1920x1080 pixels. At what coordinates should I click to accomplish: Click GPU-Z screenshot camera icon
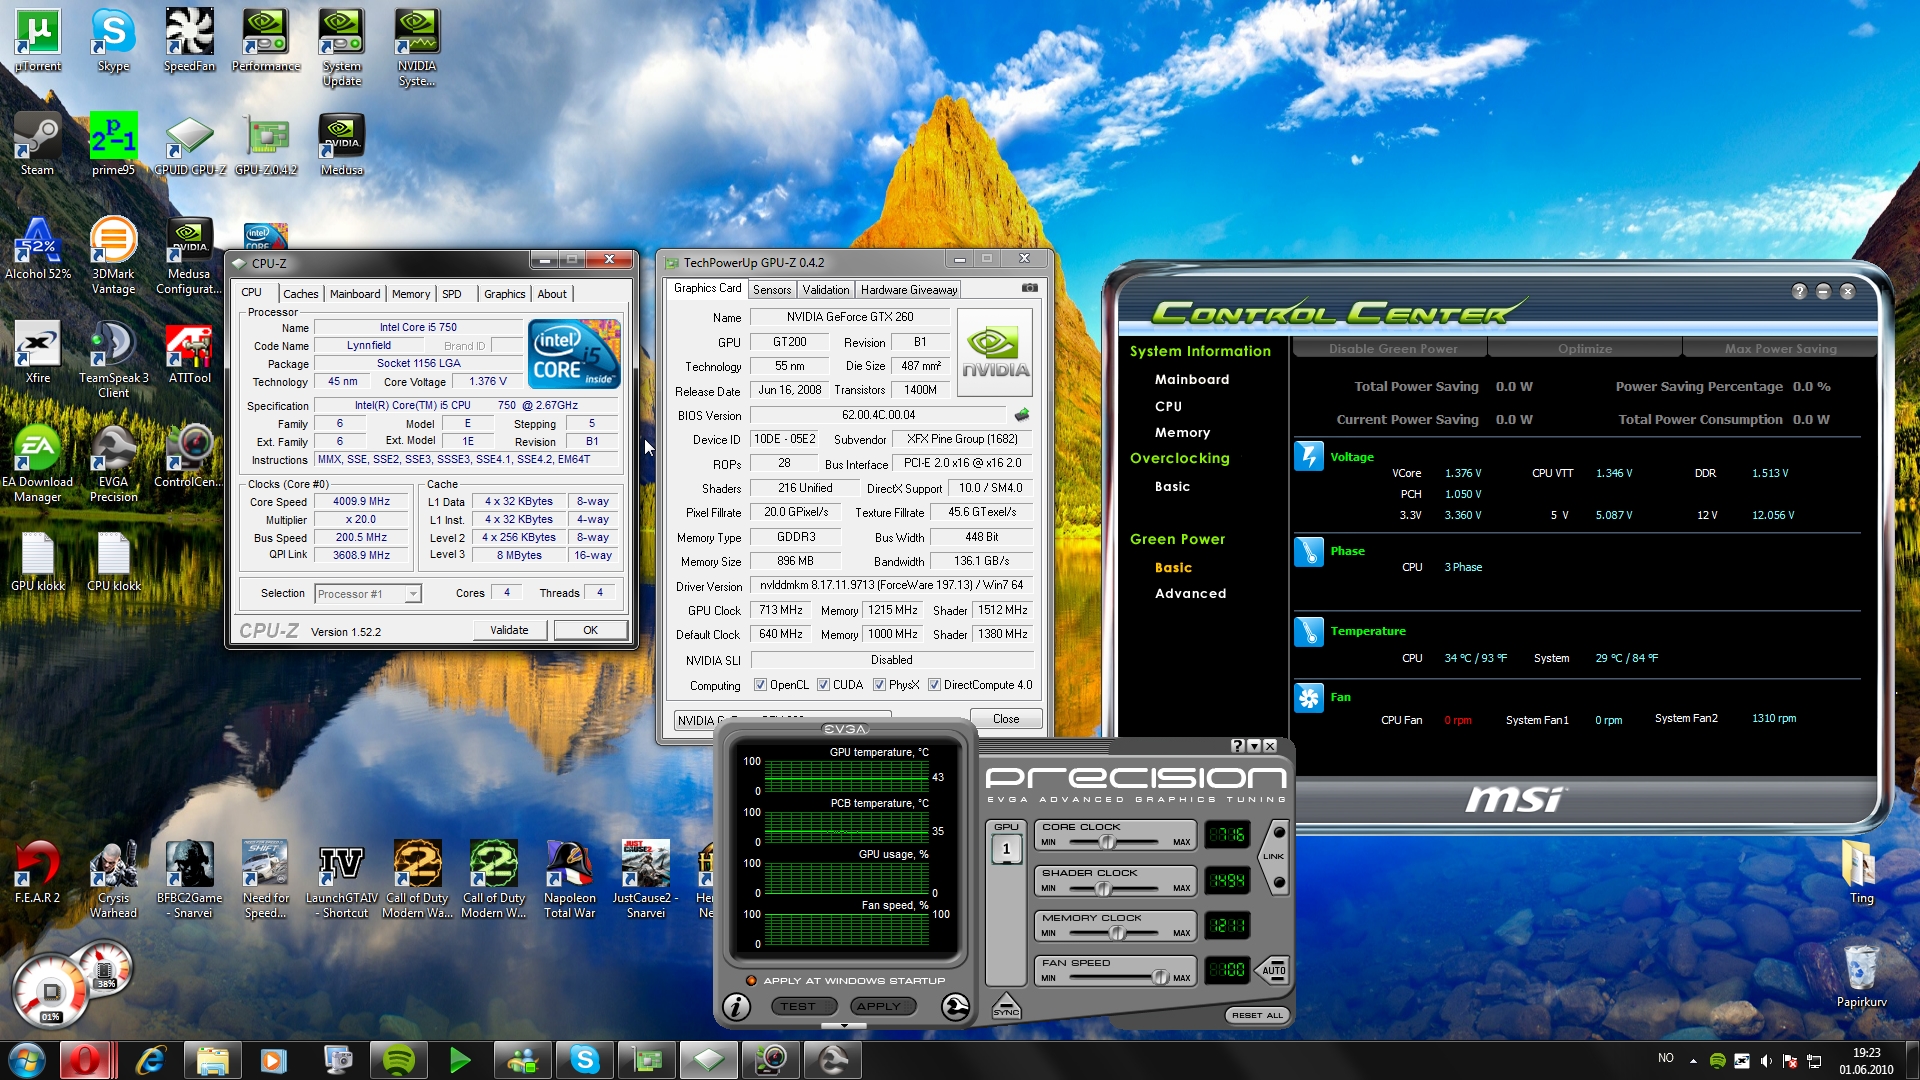(x=1030, y=289)
